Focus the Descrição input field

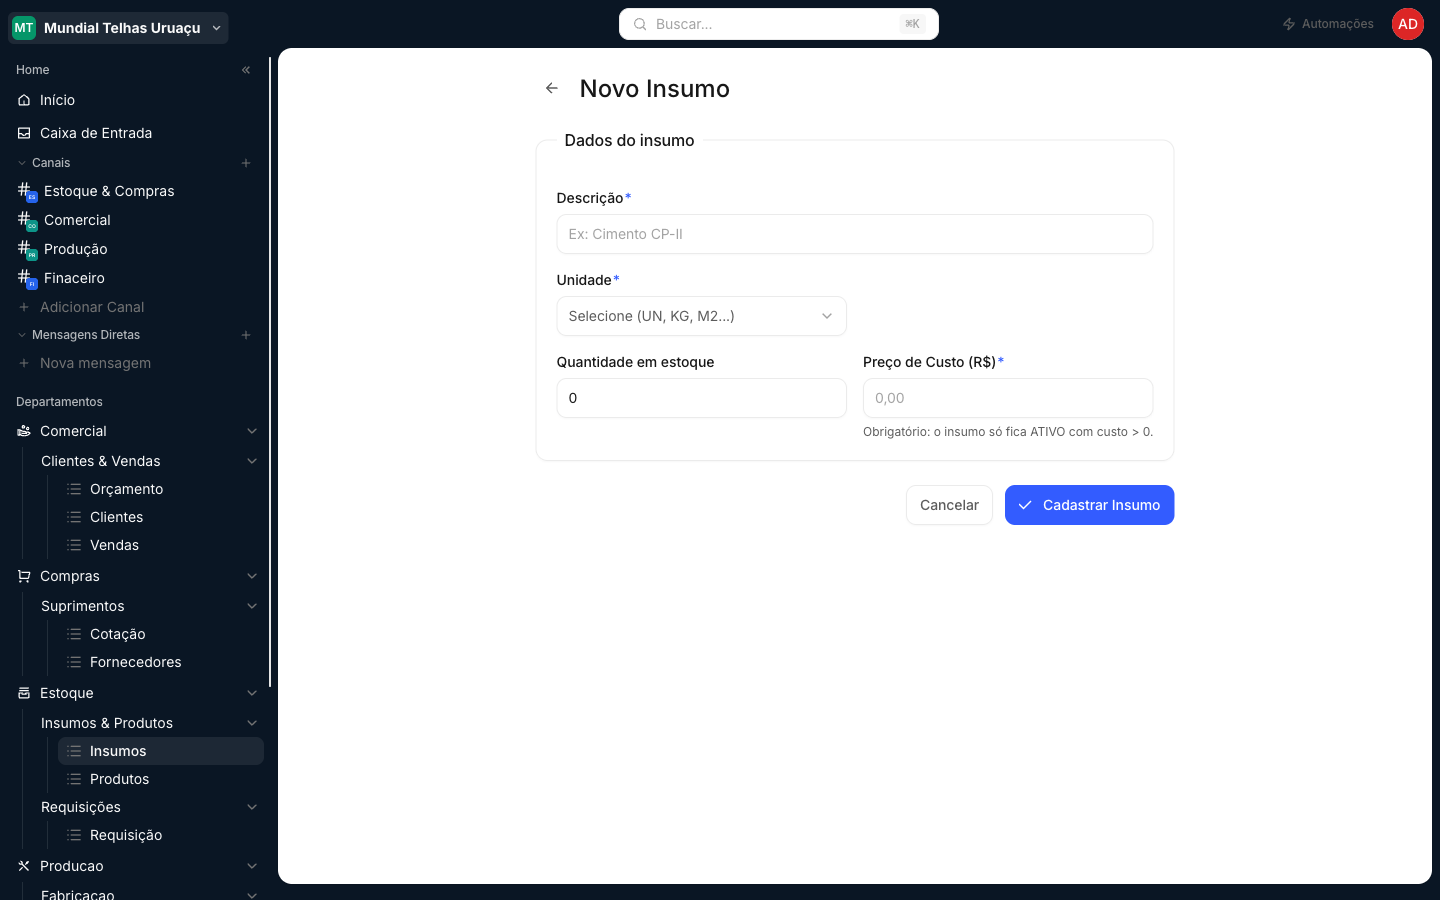point(855,234)
